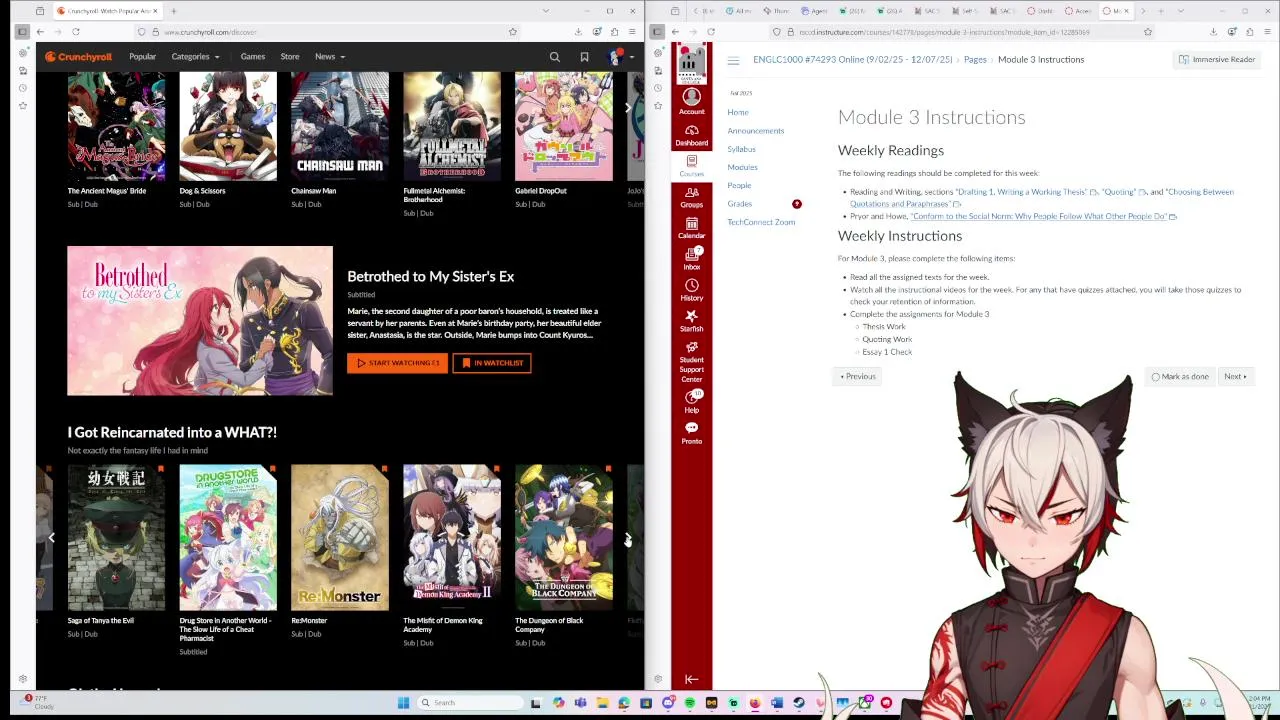Screen dimensions: 1280x720
Task: Toggle sidebar in the Canvas browser window
Action: (657, 32)
